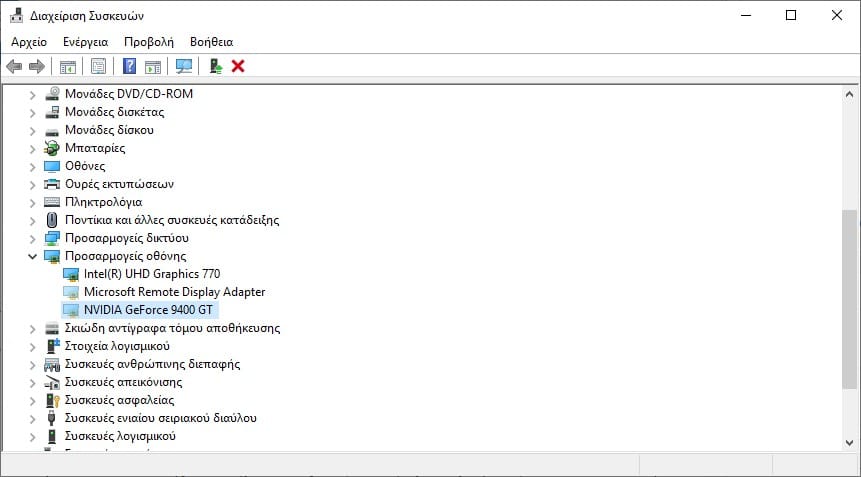Click the Intel UHD Graphics 770 adapter icon

pyautogui.click(x=71, y=274)
